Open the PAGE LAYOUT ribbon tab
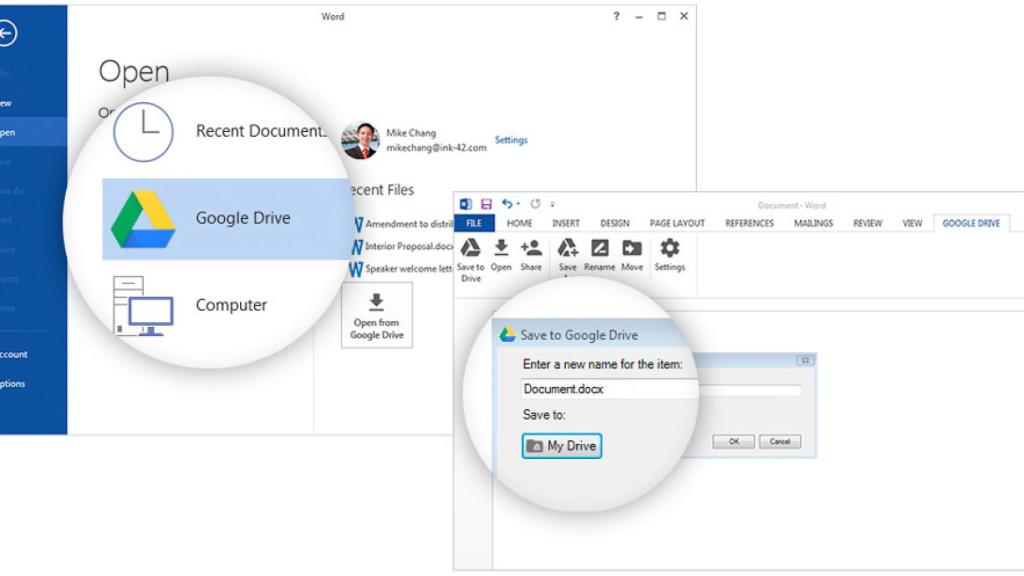This screenshot has width=1024, height=576. pos(677,223)
